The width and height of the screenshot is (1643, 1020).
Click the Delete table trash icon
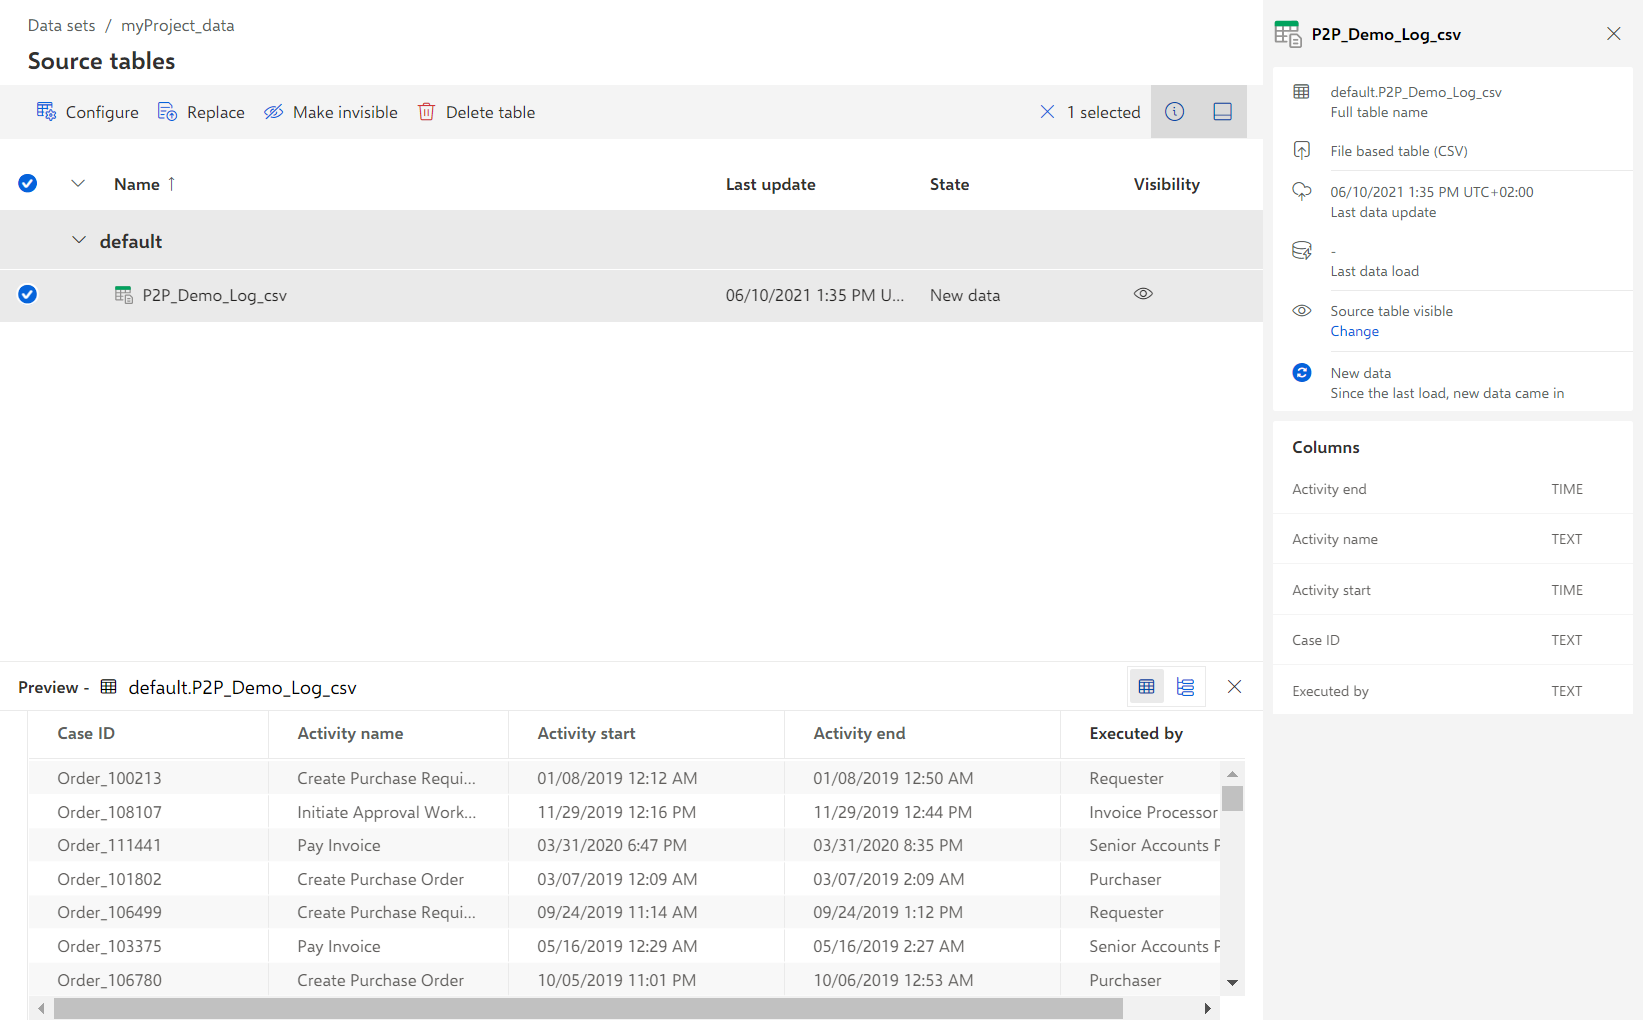(426, 111)
